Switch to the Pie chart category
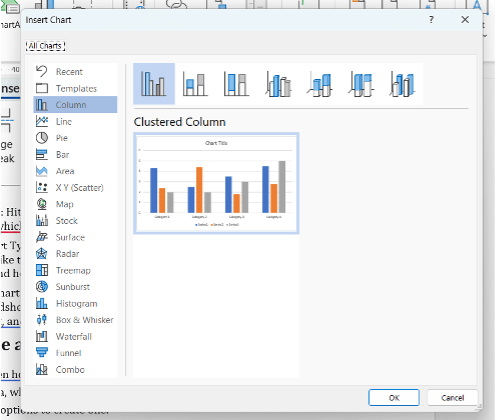Image resolution: width=496 pixels, height=420 pixels. point(75,138)
